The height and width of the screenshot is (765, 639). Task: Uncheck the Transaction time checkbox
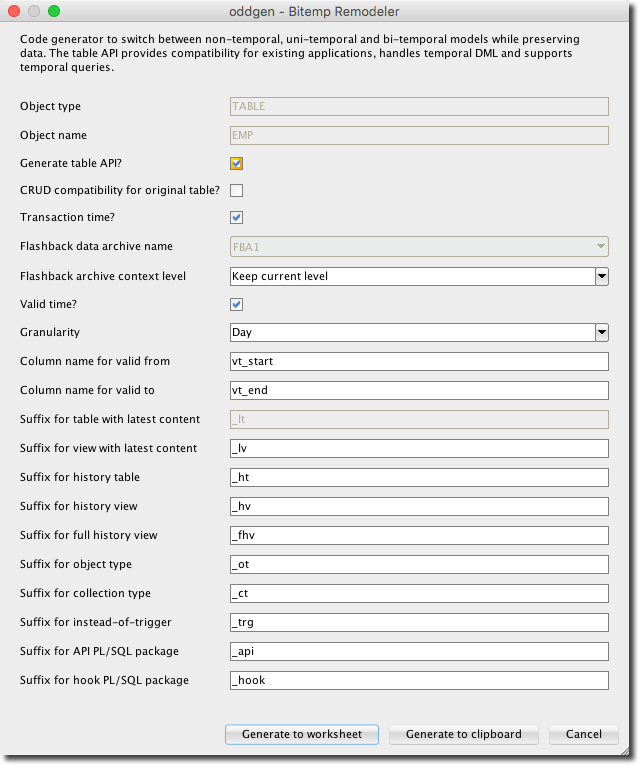[x=237, y=217]
